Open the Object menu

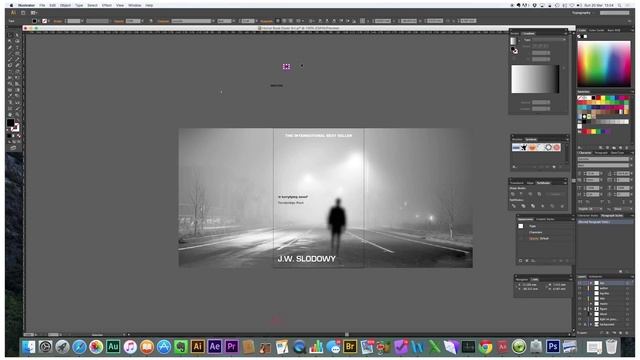coord(65,5)
